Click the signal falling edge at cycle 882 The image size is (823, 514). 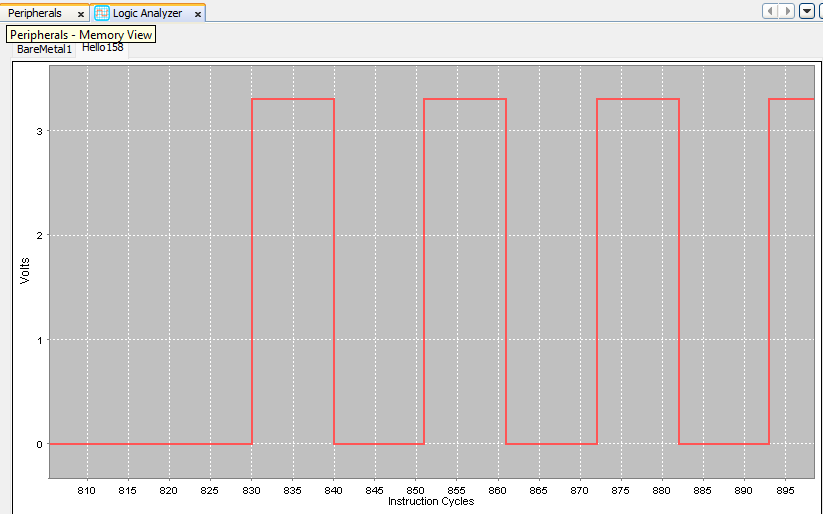[x=679, y=270]
